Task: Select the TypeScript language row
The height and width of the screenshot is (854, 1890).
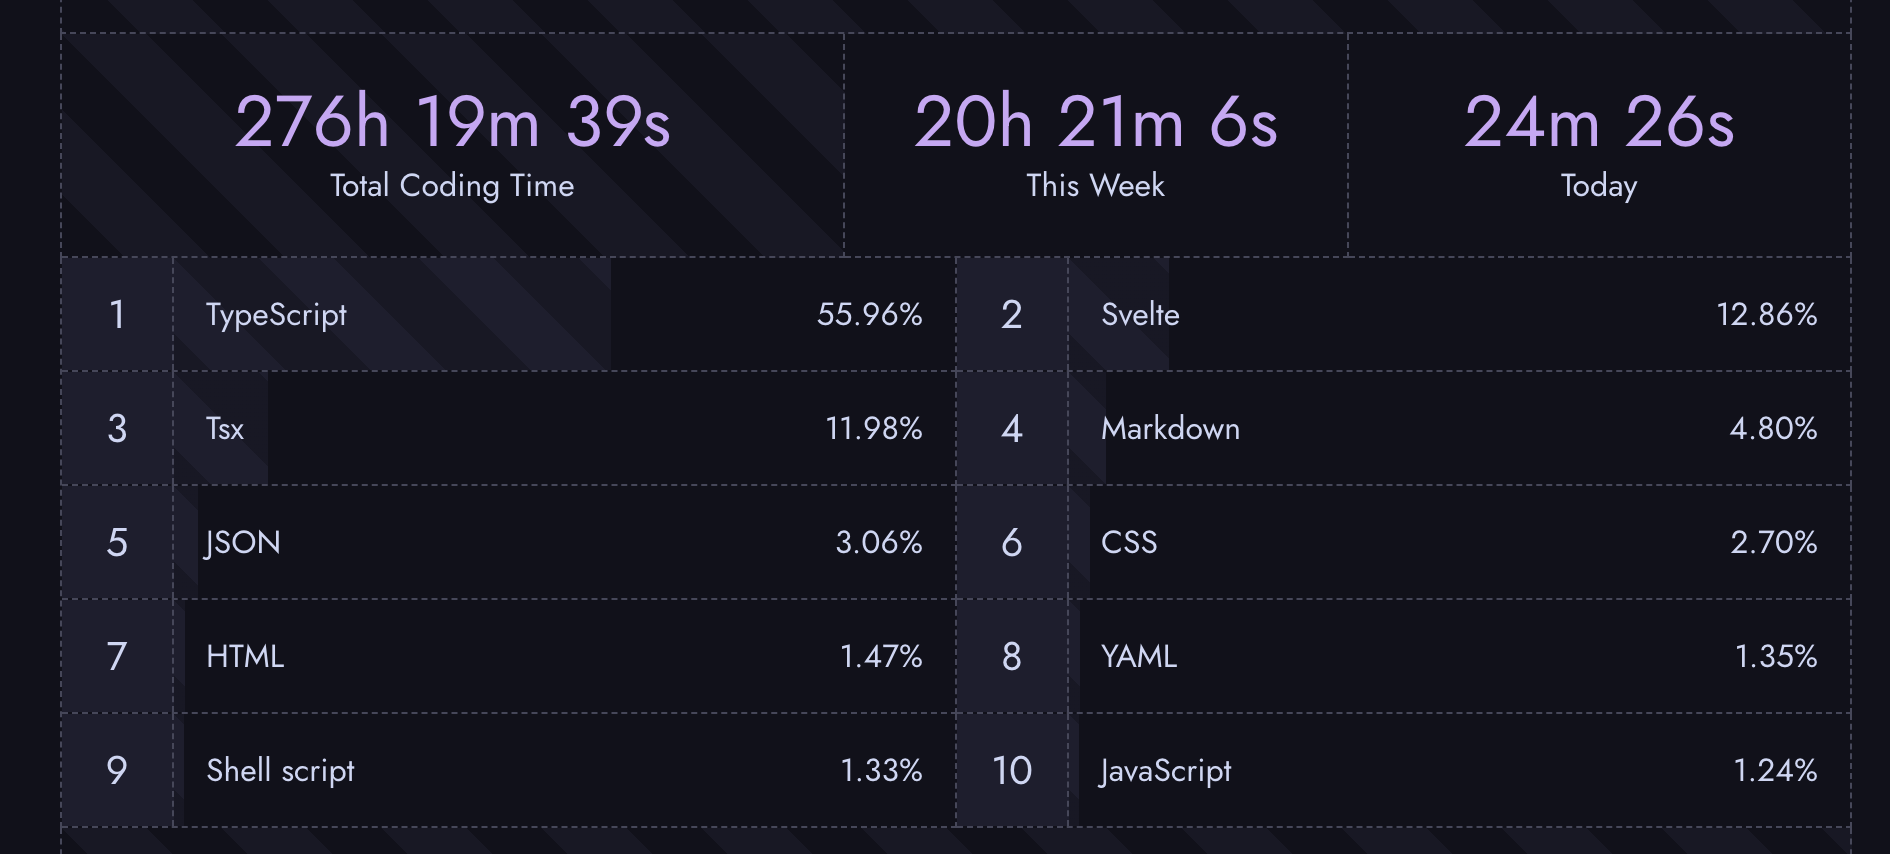Action: tap(276, 315)
